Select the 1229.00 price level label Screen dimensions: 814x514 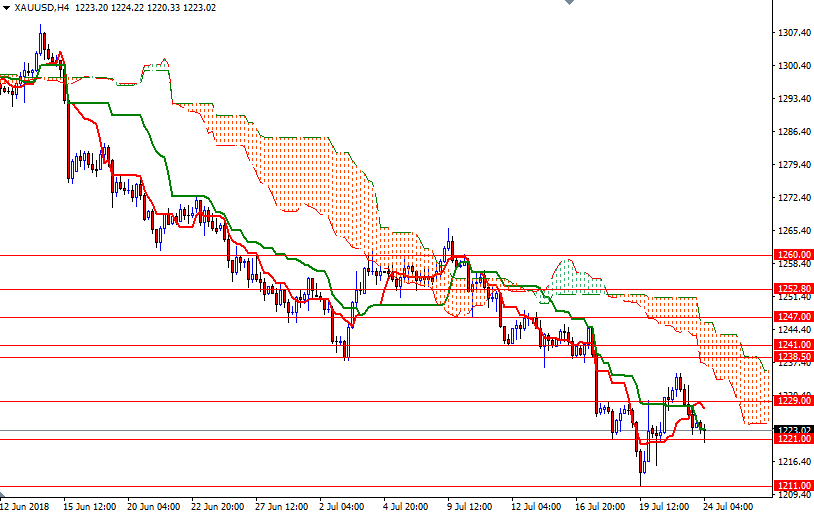point(794,401)
